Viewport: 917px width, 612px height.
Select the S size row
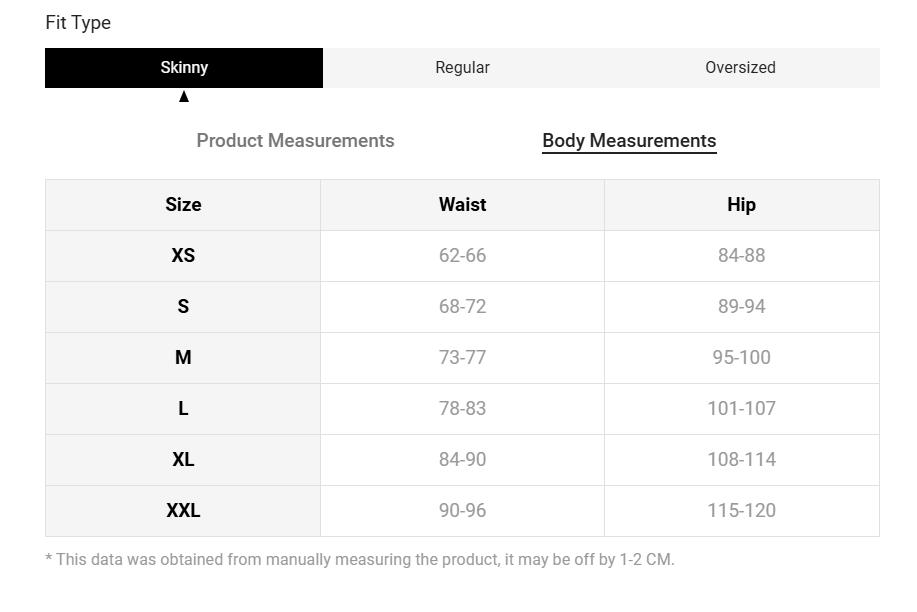click(x=183, y=306)
